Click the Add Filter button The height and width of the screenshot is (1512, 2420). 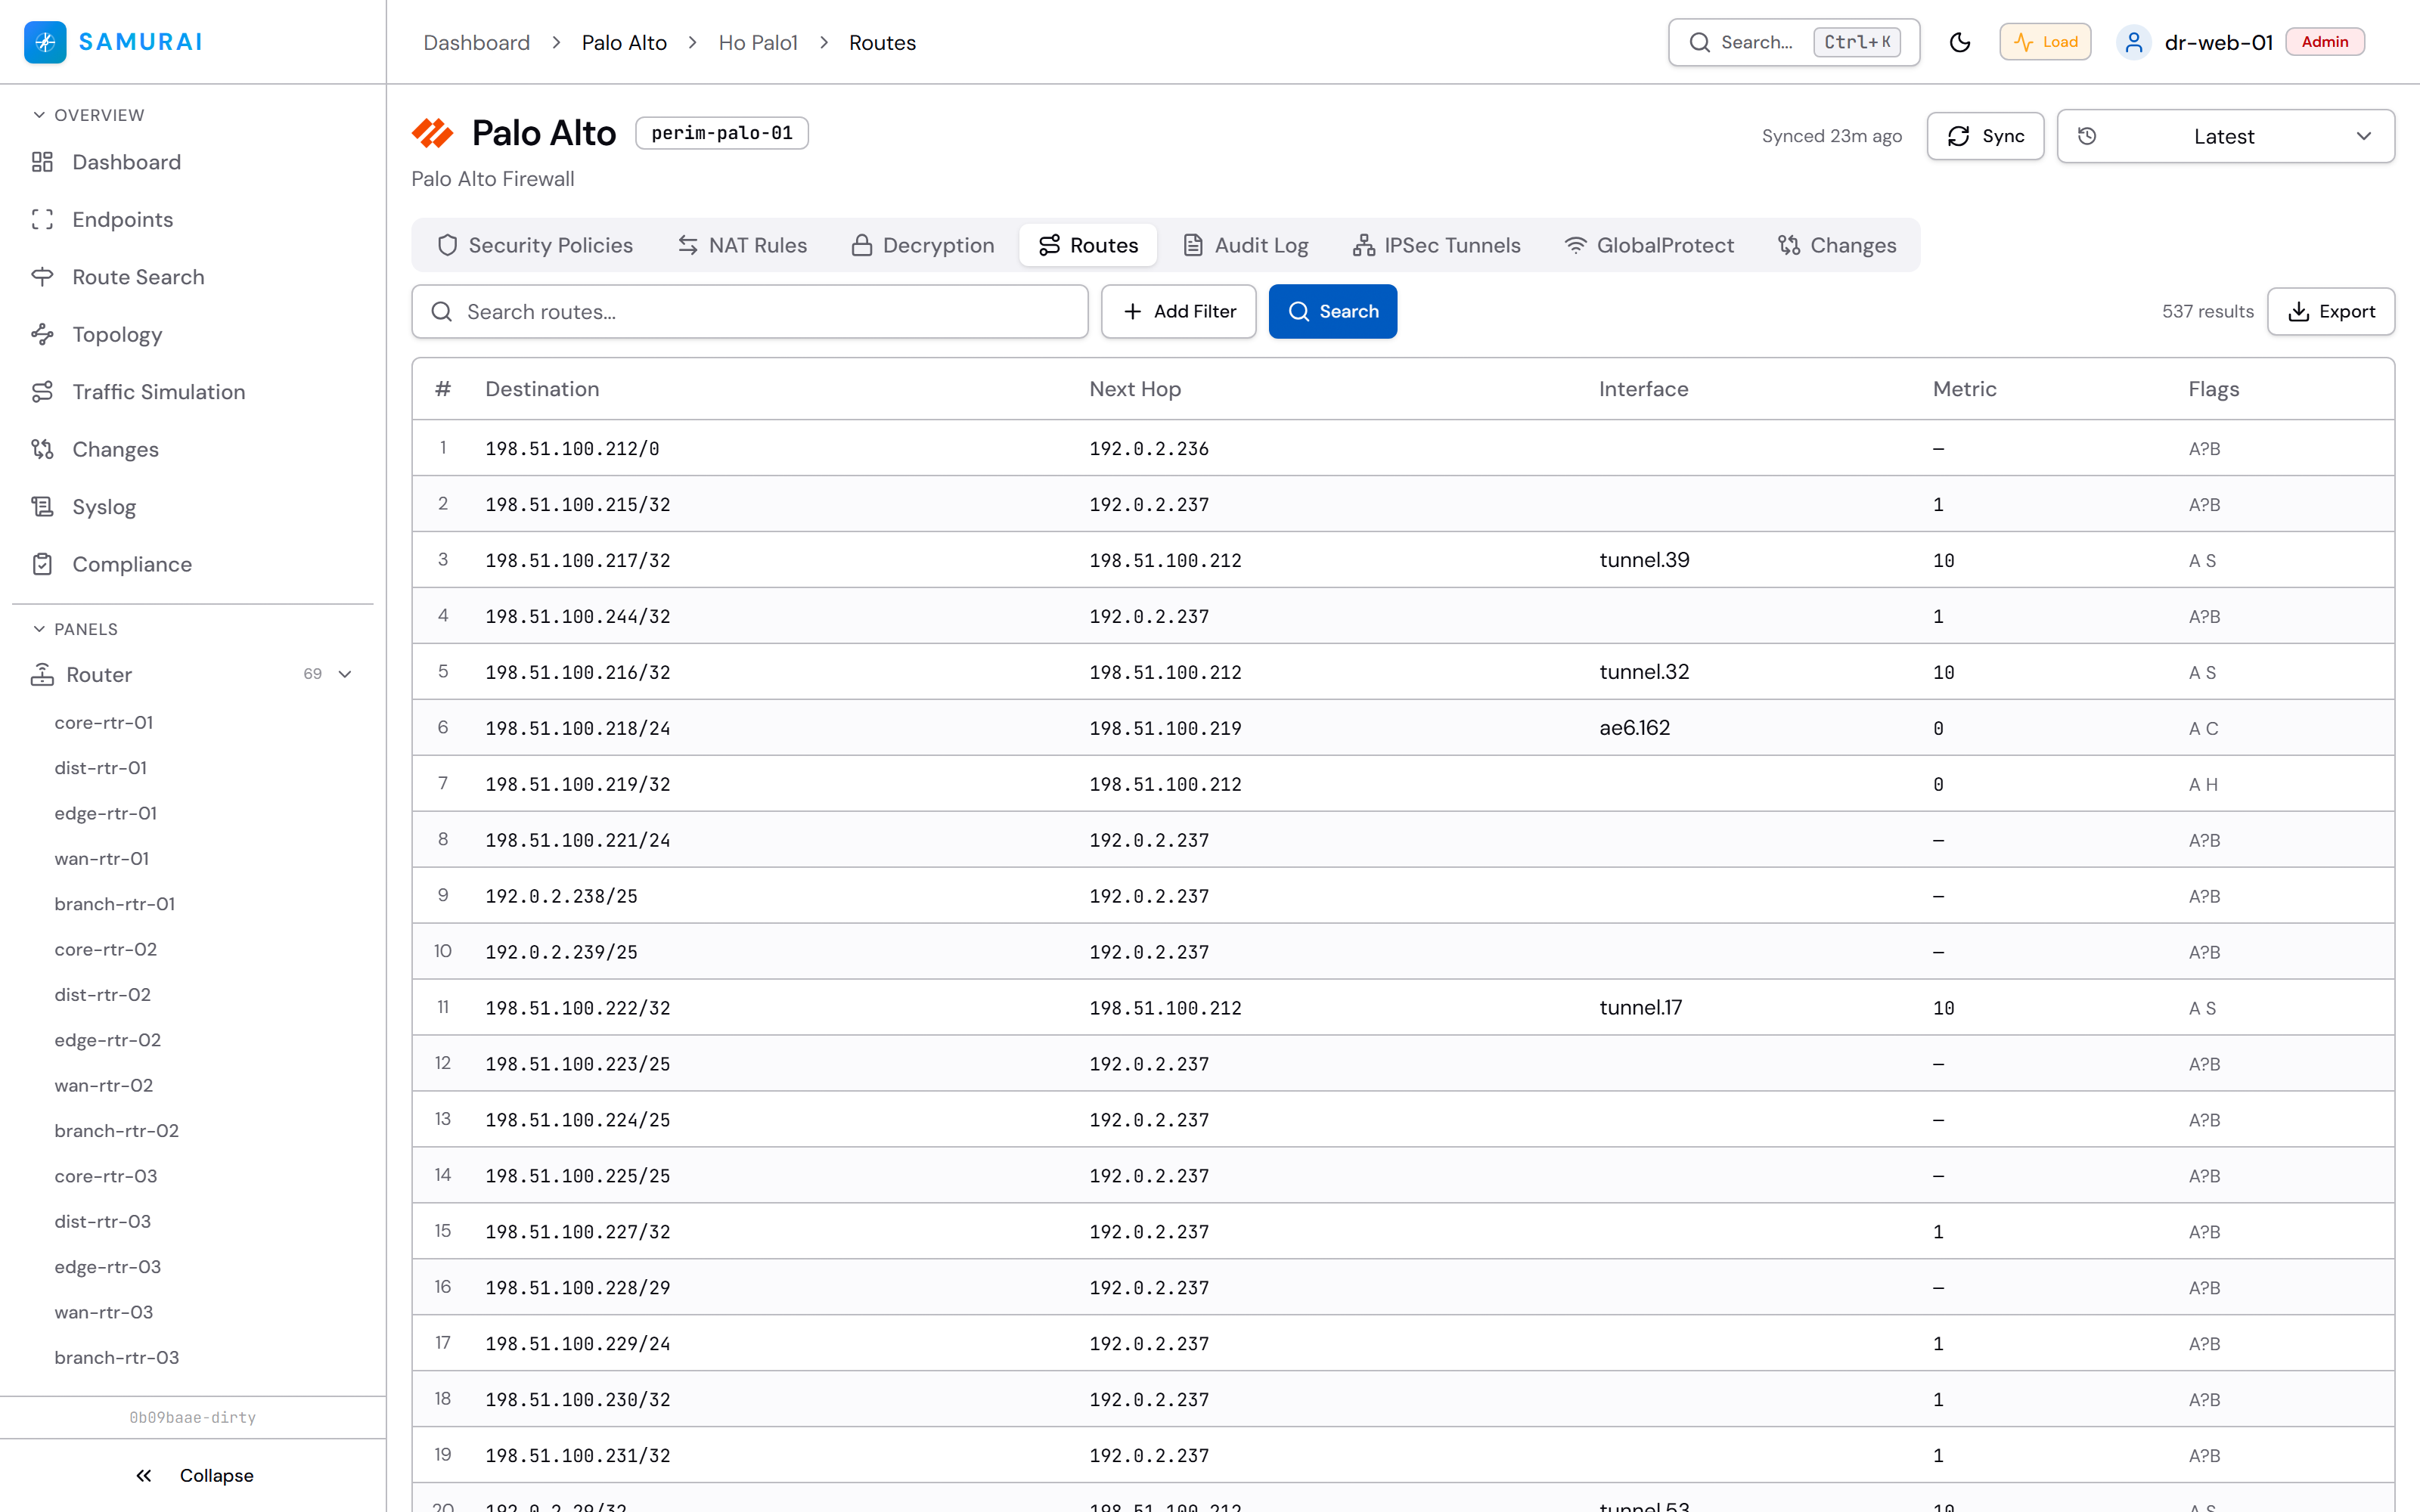[x=1179, y=312]
